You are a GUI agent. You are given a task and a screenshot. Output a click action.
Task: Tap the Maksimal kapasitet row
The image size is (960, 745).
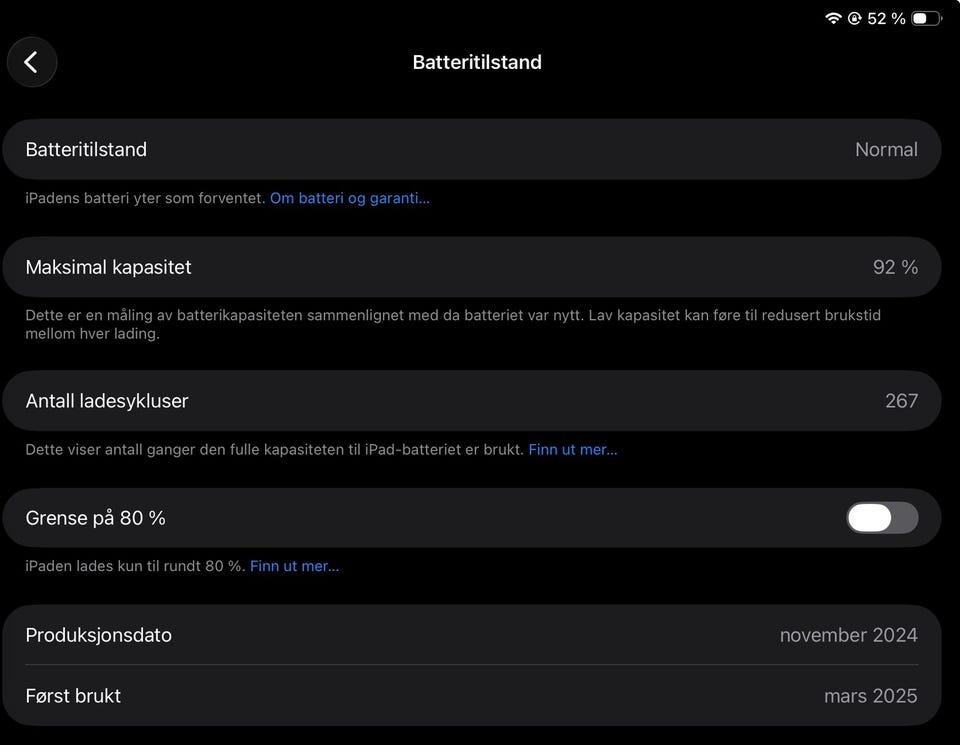(471, 267)
